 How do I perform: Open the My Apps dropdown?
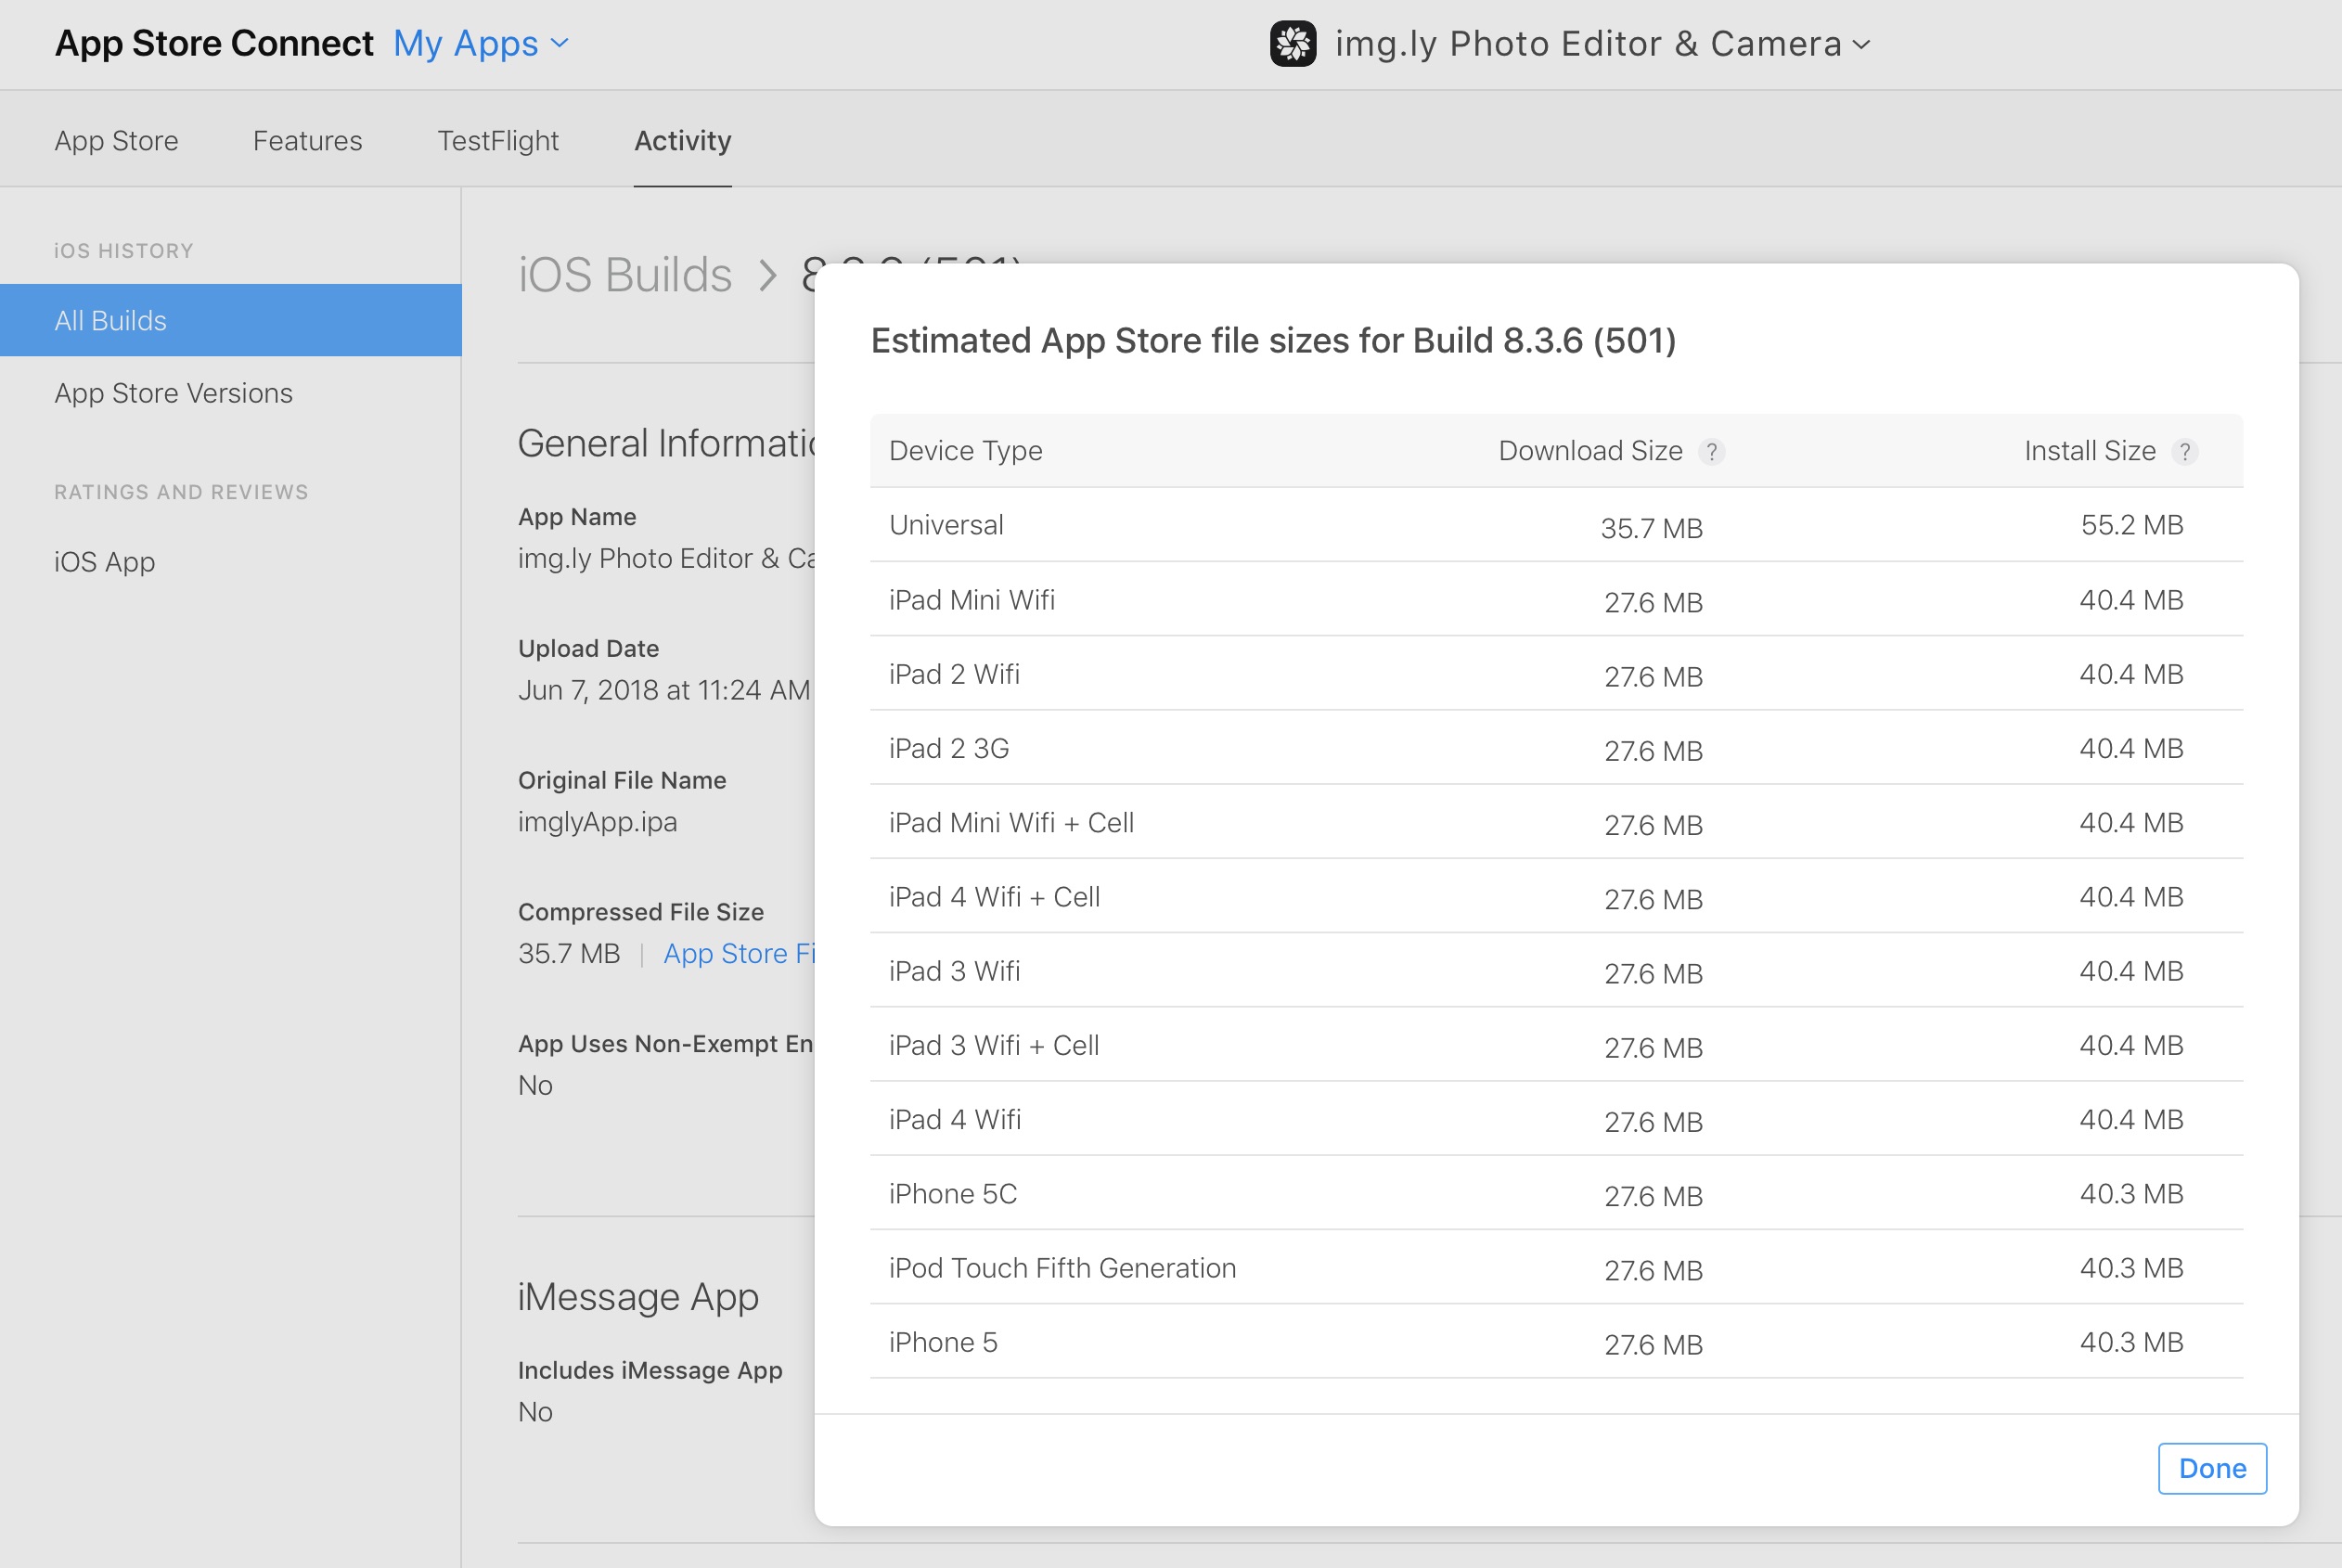point(481,43)
